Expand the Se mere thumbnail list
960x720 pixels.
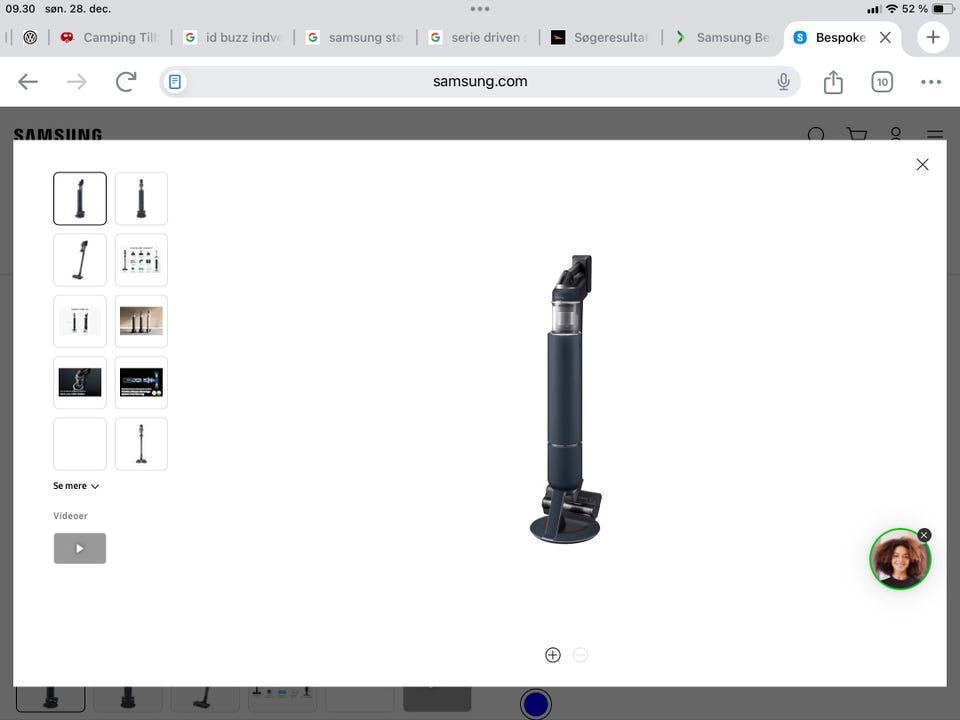click(x=76, y=486)
